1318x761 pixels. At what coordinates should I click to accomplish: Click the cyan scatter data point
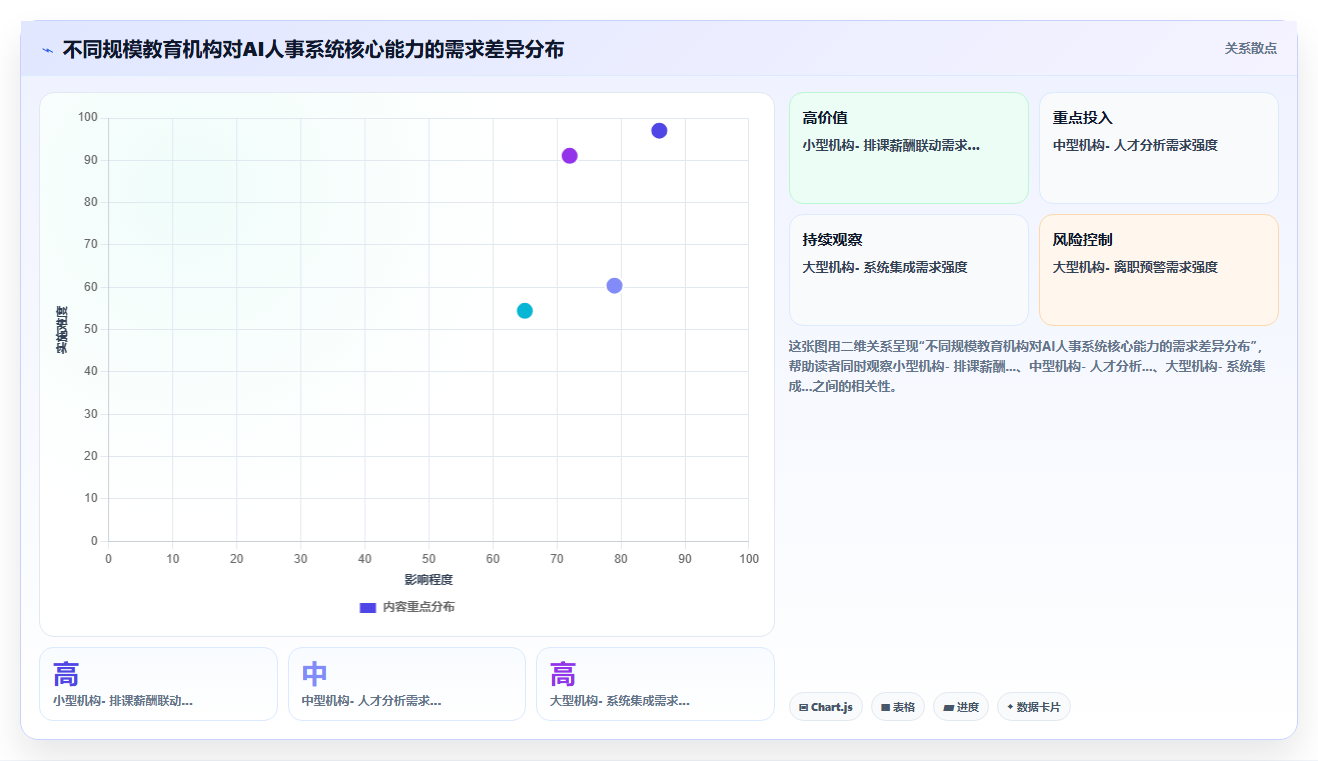click(x=525, y=311)
